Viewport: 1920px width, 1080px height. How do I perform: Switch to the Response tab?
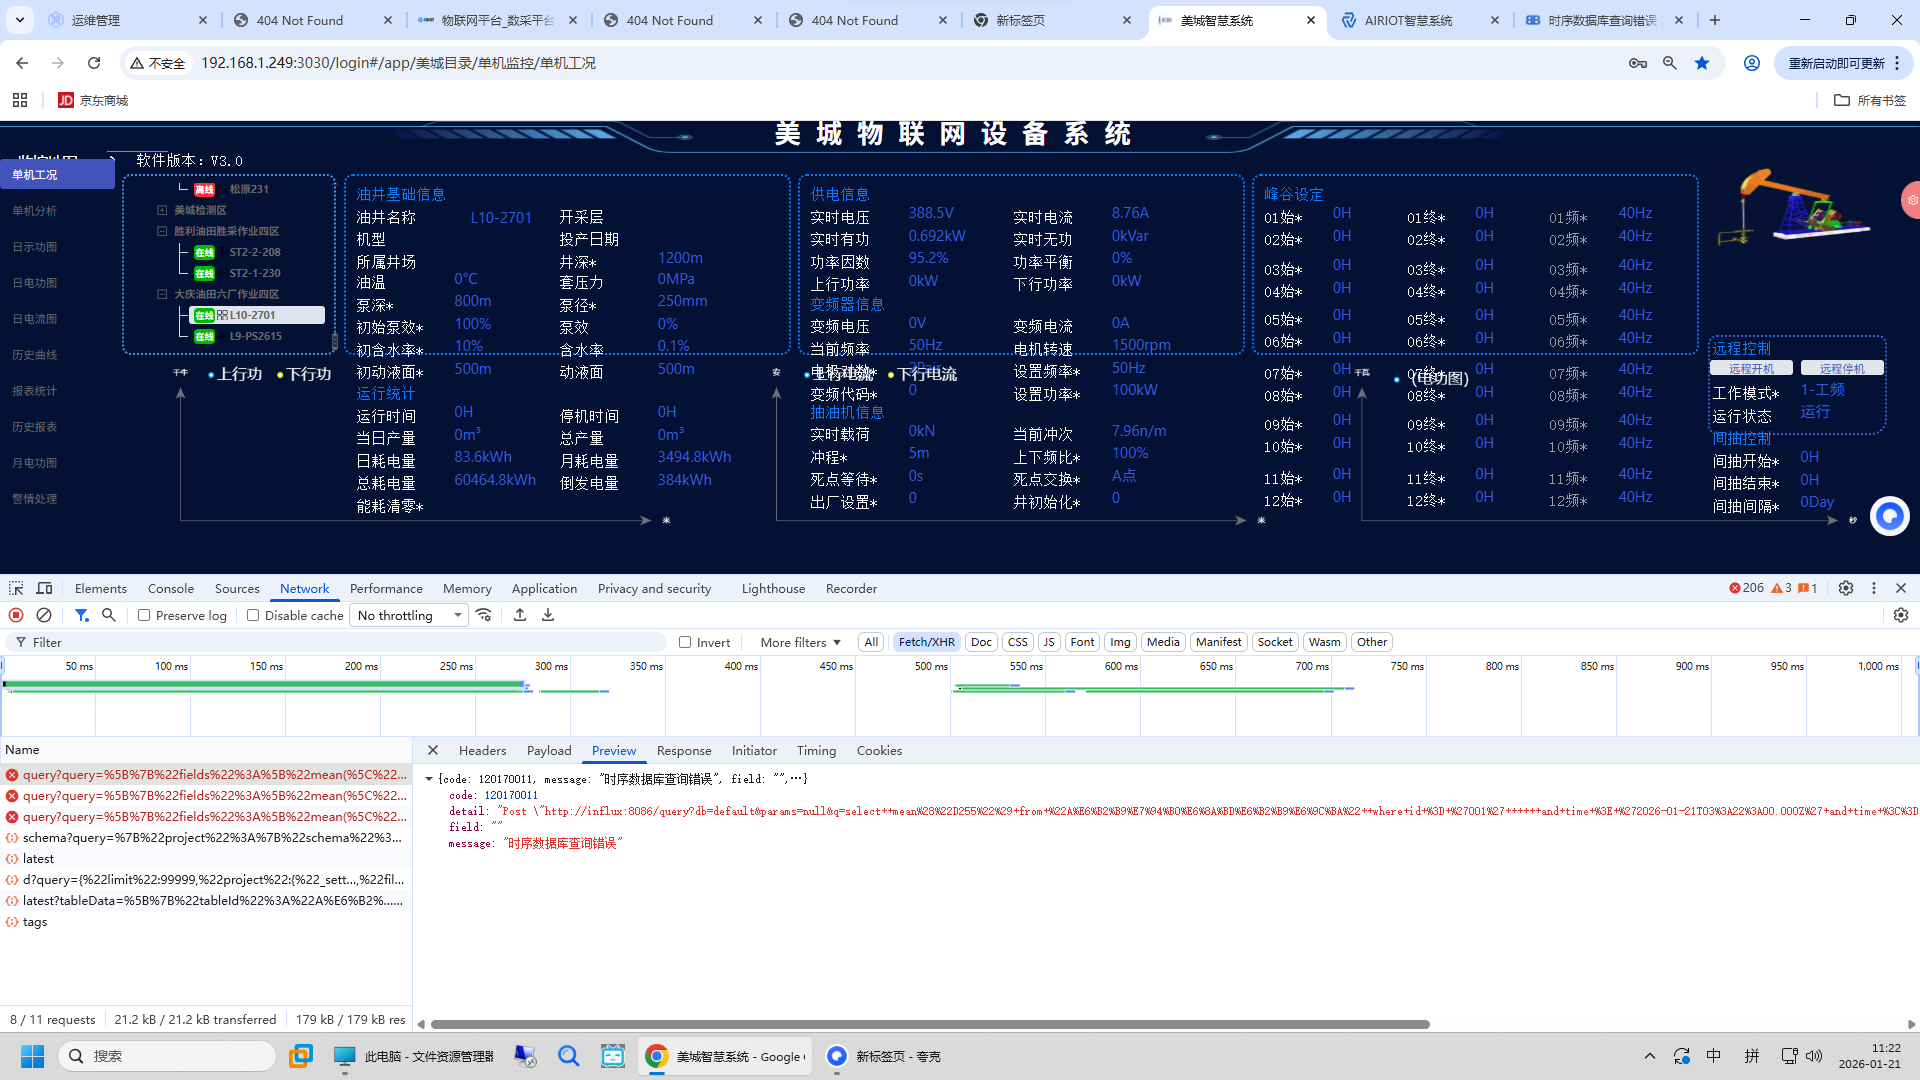[x=684, y=750]
